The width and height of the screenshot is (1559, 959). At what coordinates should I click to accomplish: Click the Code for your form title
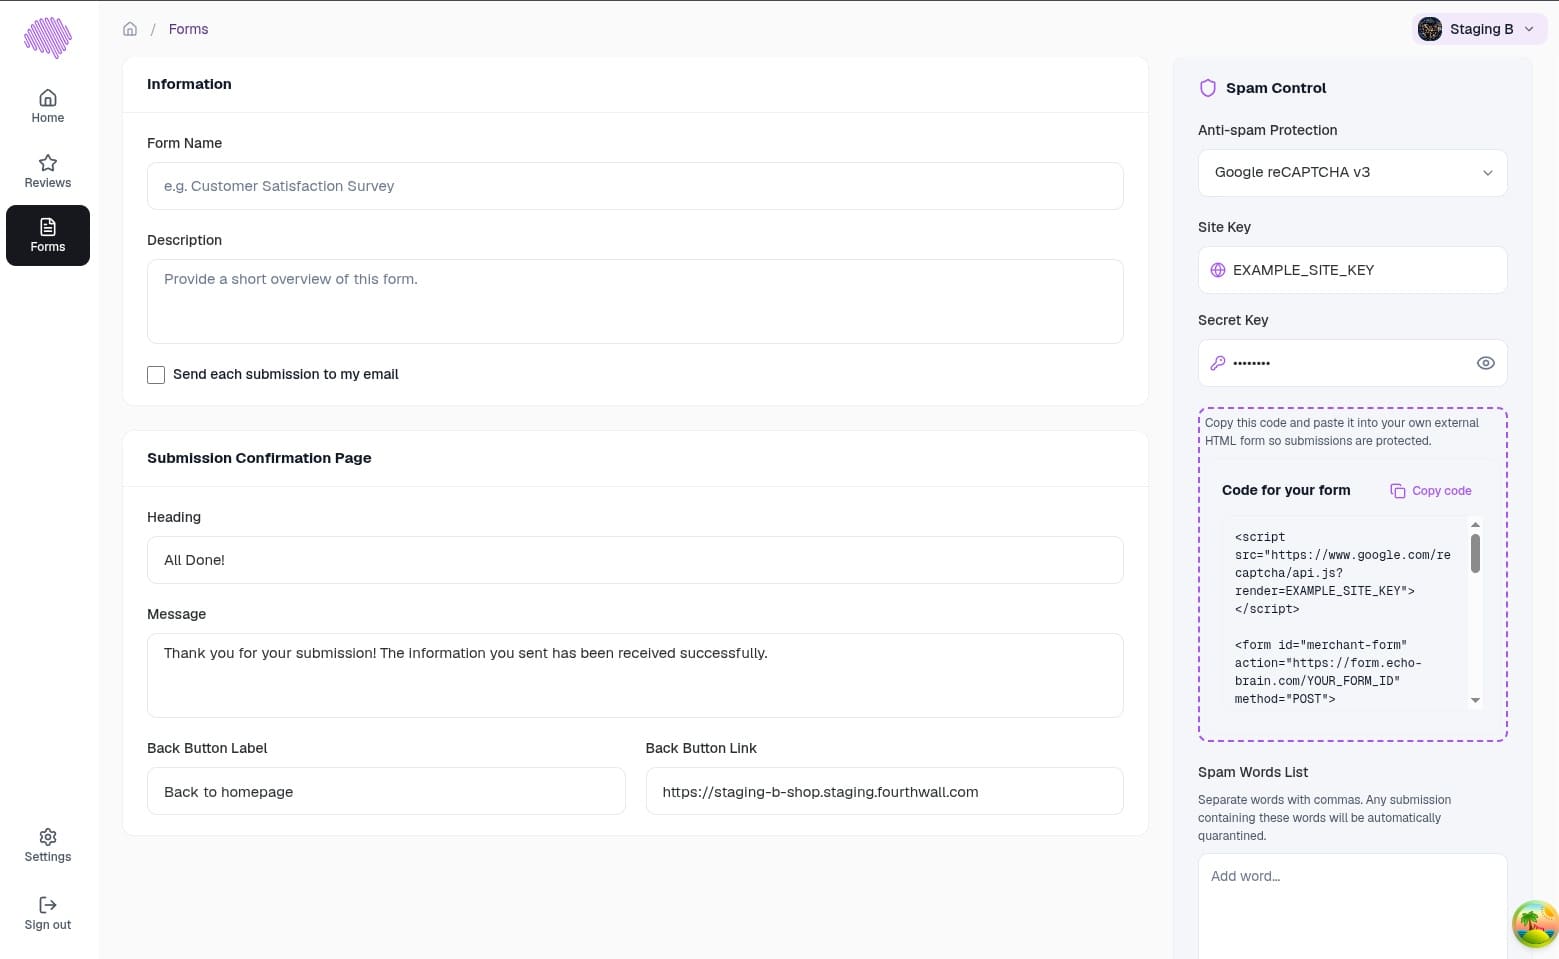pyautogui.click(x=1286, y=490)
